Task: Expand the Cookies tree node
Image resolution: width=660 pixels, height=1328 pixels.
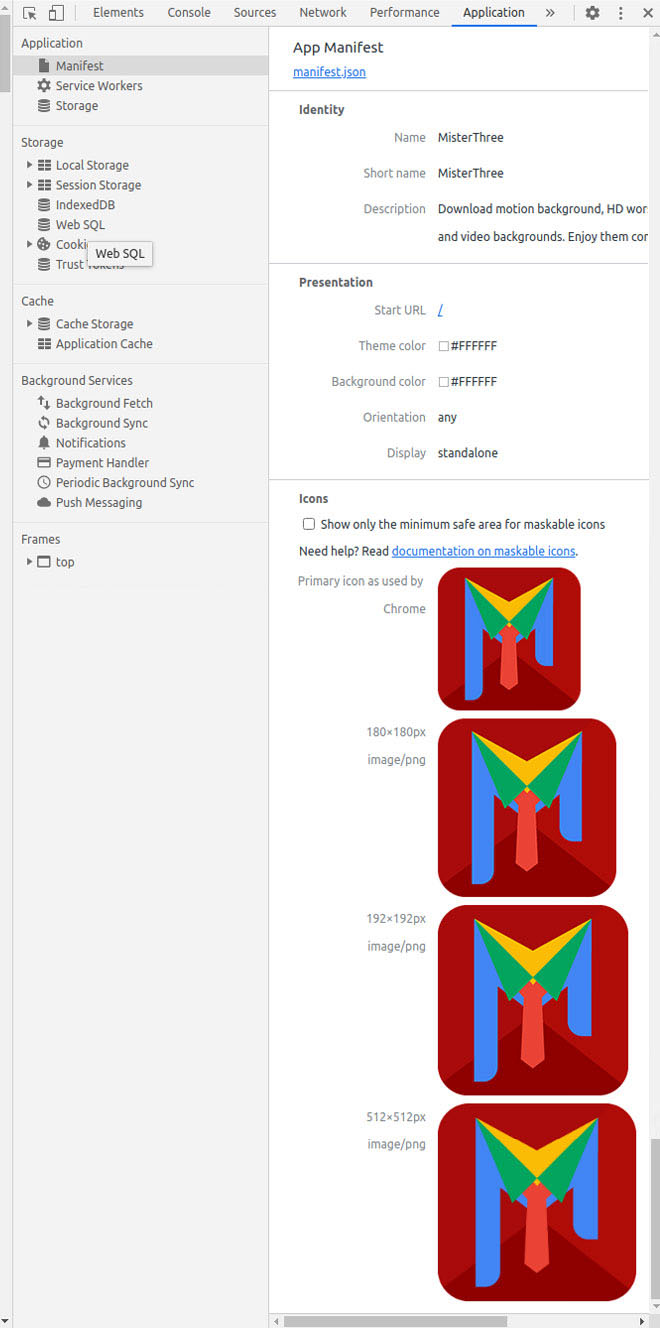Action: 29,245
